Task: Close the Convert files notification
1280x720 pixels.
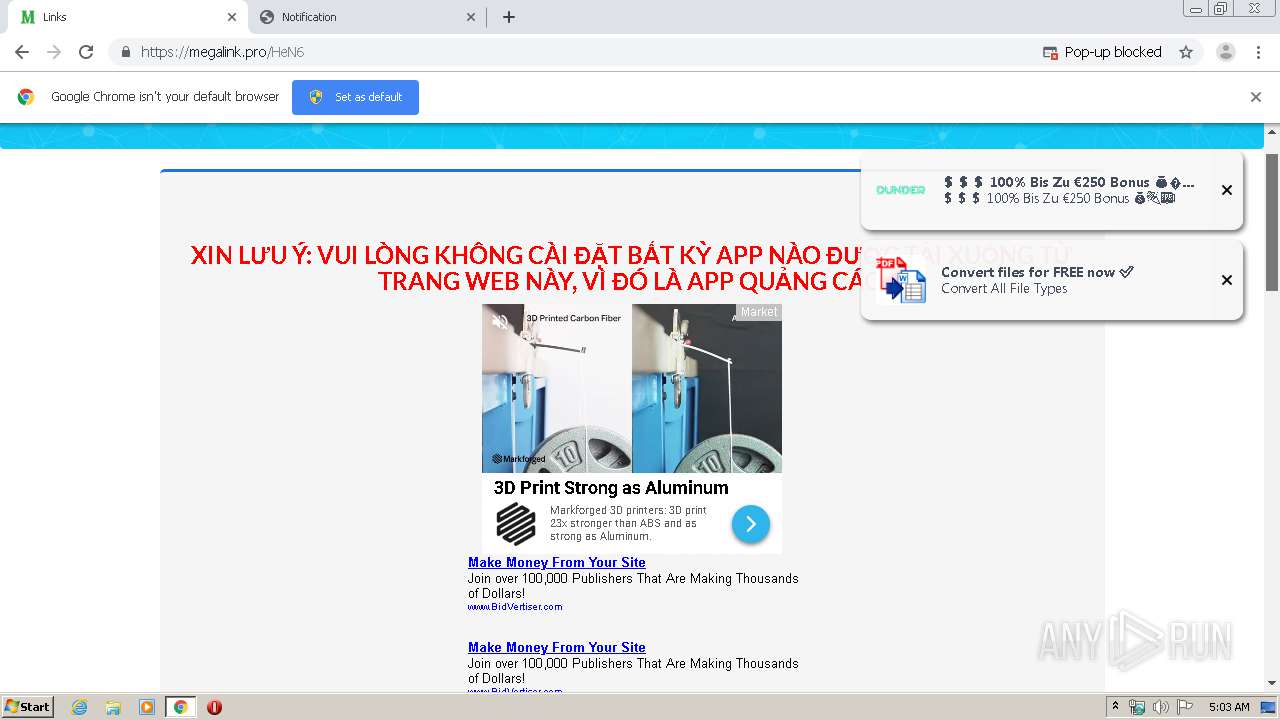Action: 1227,280
